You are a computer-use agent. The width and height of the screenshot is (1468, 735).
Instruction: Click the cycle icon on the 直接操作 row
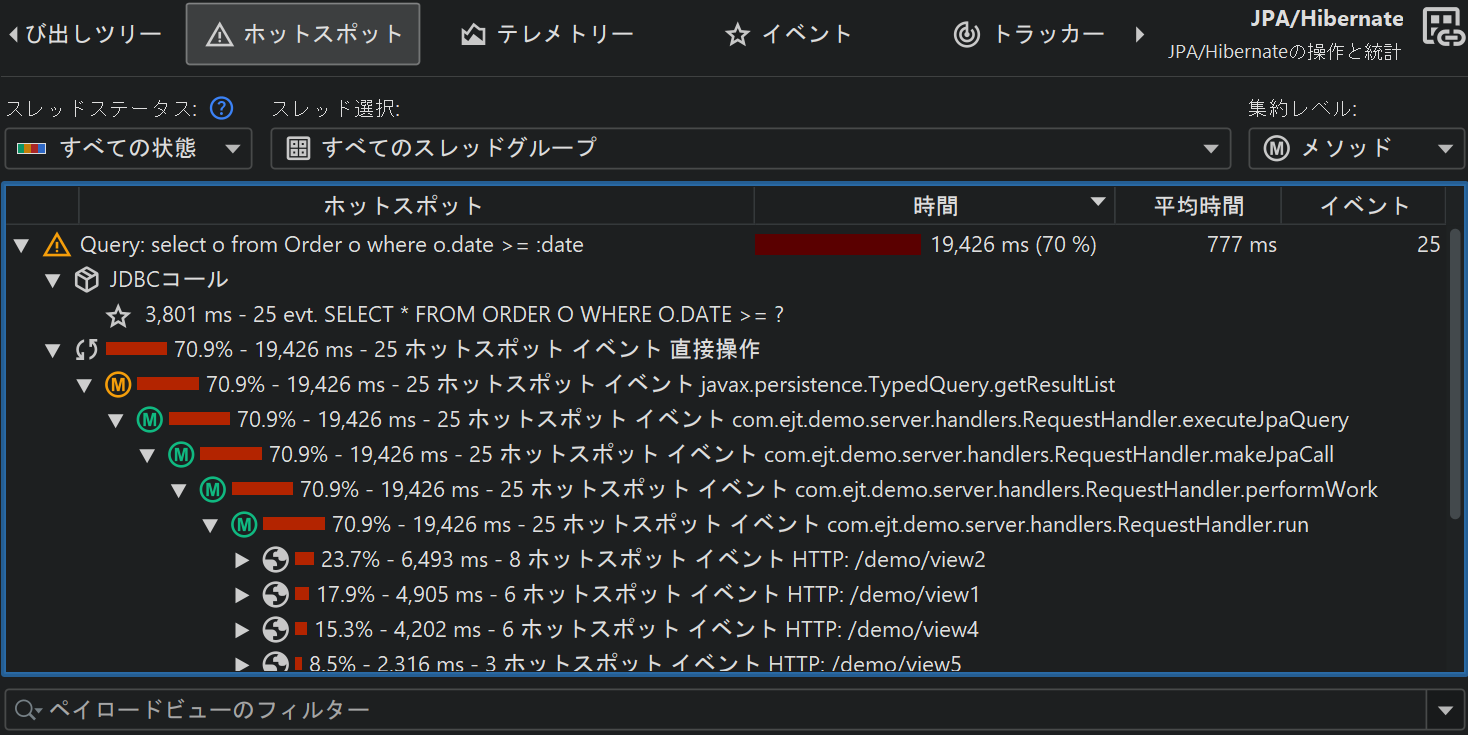coord(87,350)
